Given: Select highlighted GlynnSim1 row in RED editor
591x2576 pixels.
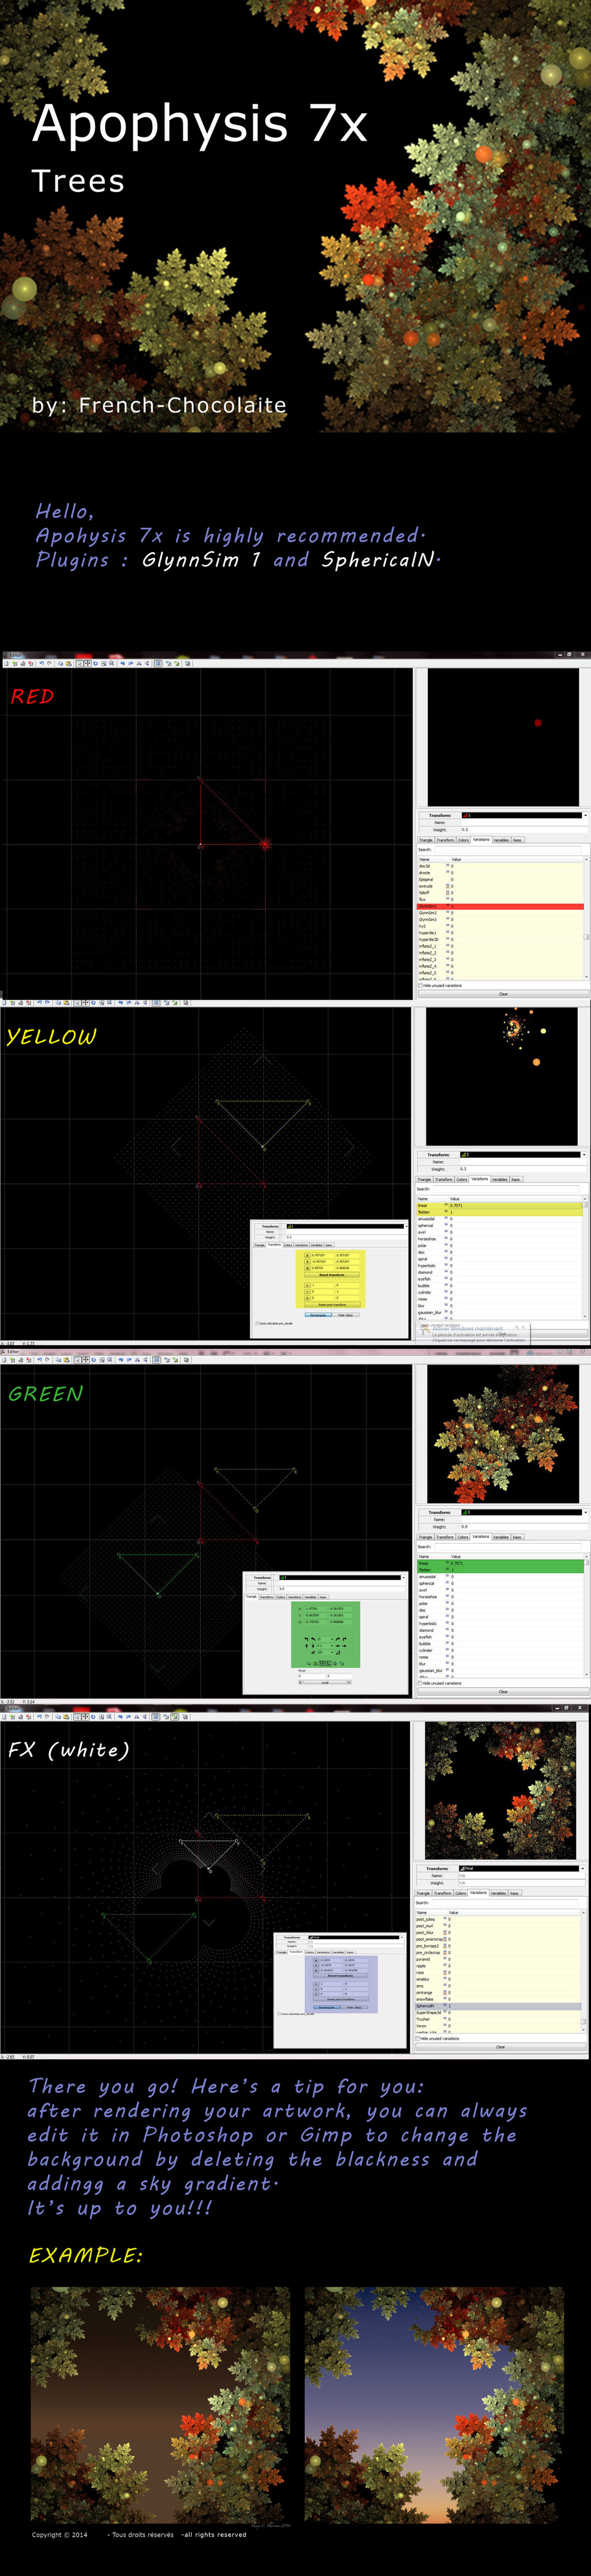Looking at the screenshot, I should 500,906.
